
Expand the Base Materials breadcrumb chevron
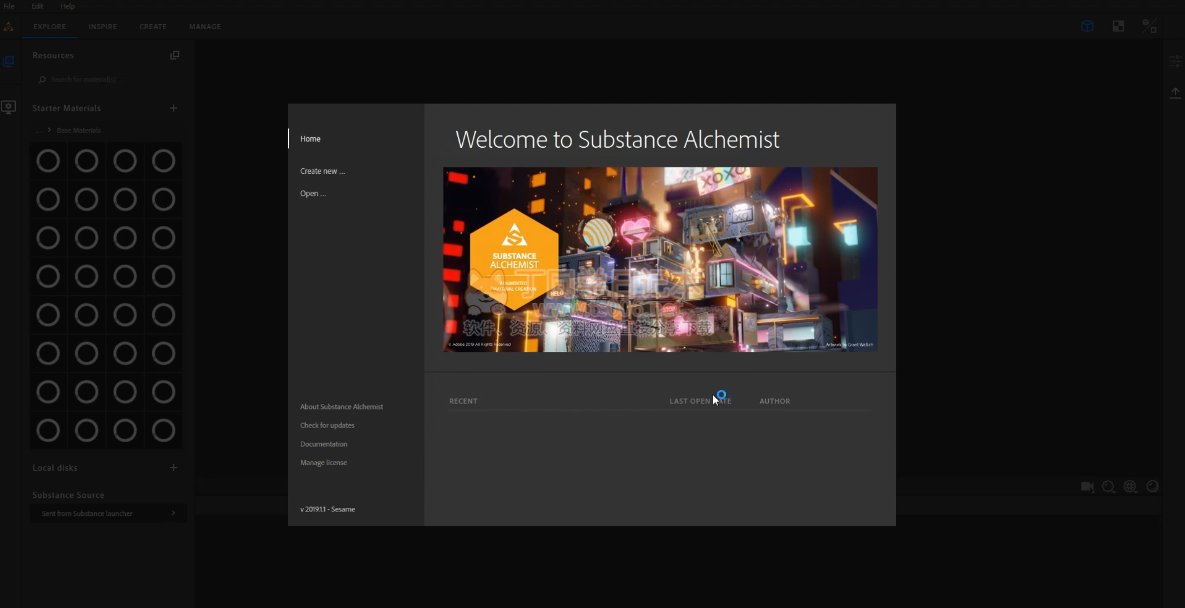click(x=51, y=130)
